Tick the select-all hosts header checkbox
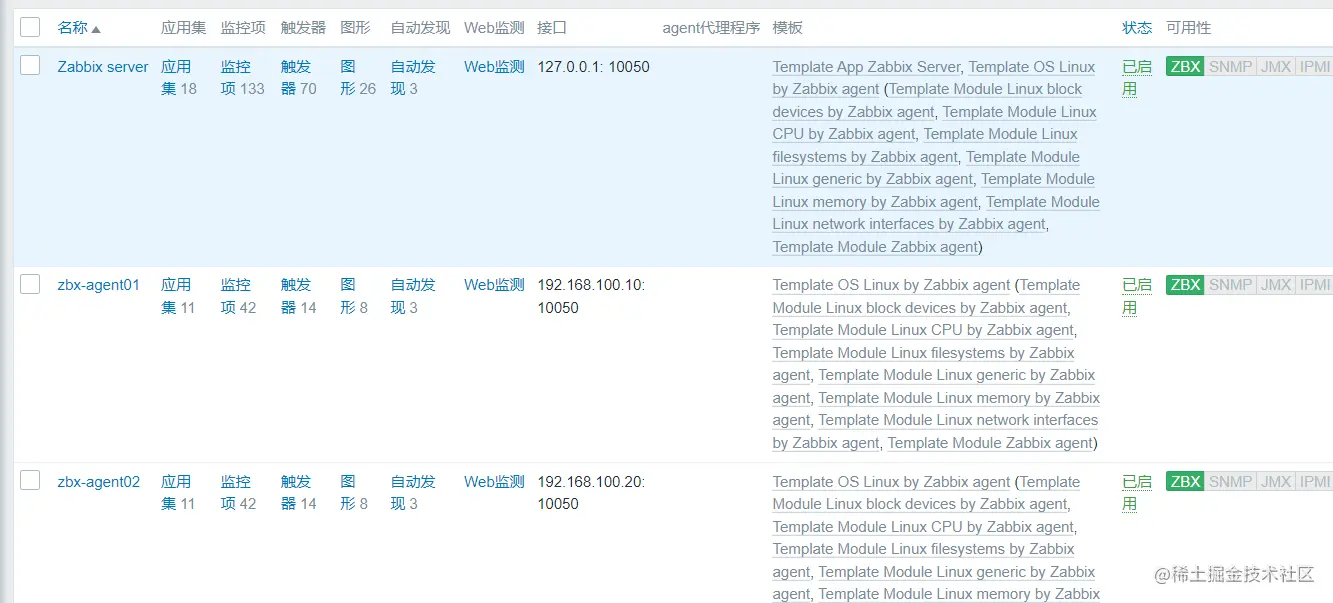Viewport: 1333px width, 603px height. 30,27
